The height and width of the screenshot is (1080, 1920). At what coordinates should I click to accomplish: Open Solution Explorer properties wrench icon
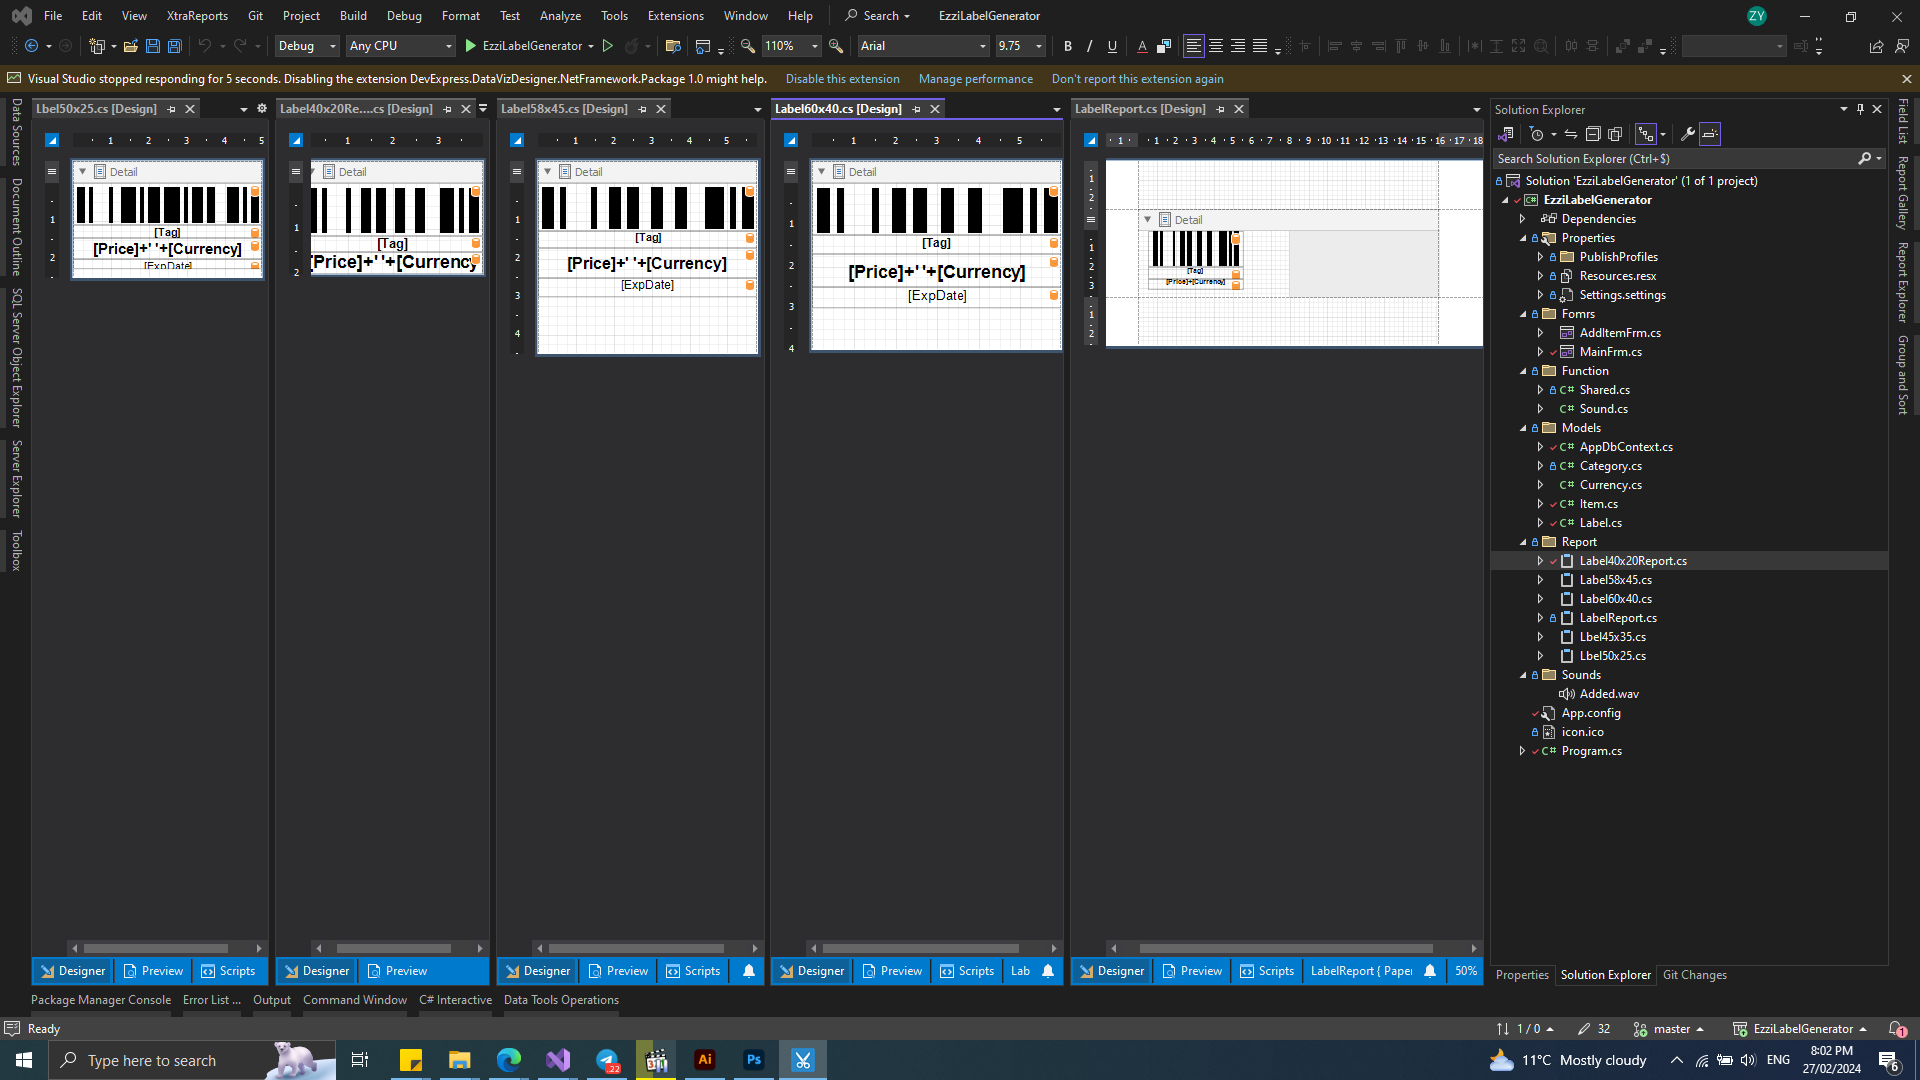1687,134
